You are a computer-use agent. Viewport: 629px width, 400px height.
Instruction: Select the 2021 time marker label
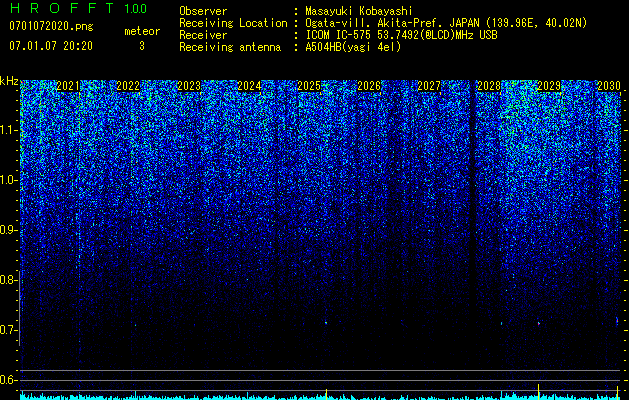tap(68, 86)
